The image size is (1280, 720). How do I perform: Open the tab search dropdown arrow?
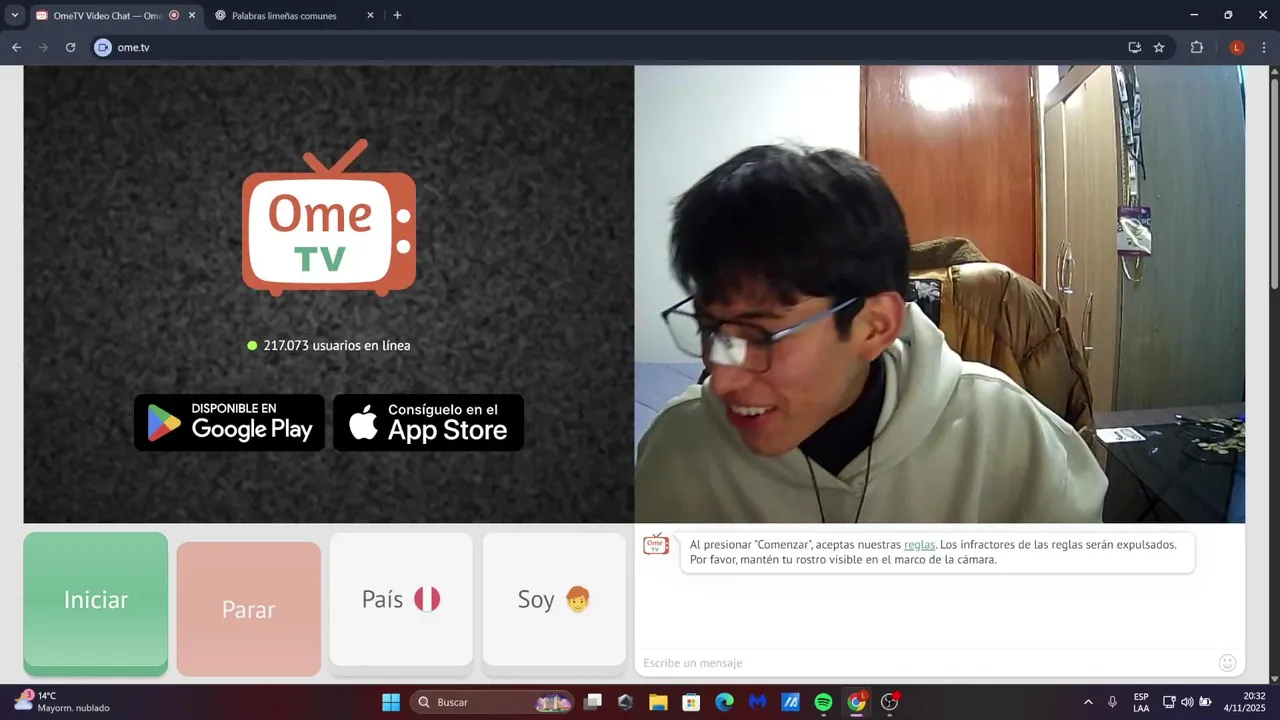(14, 16)
